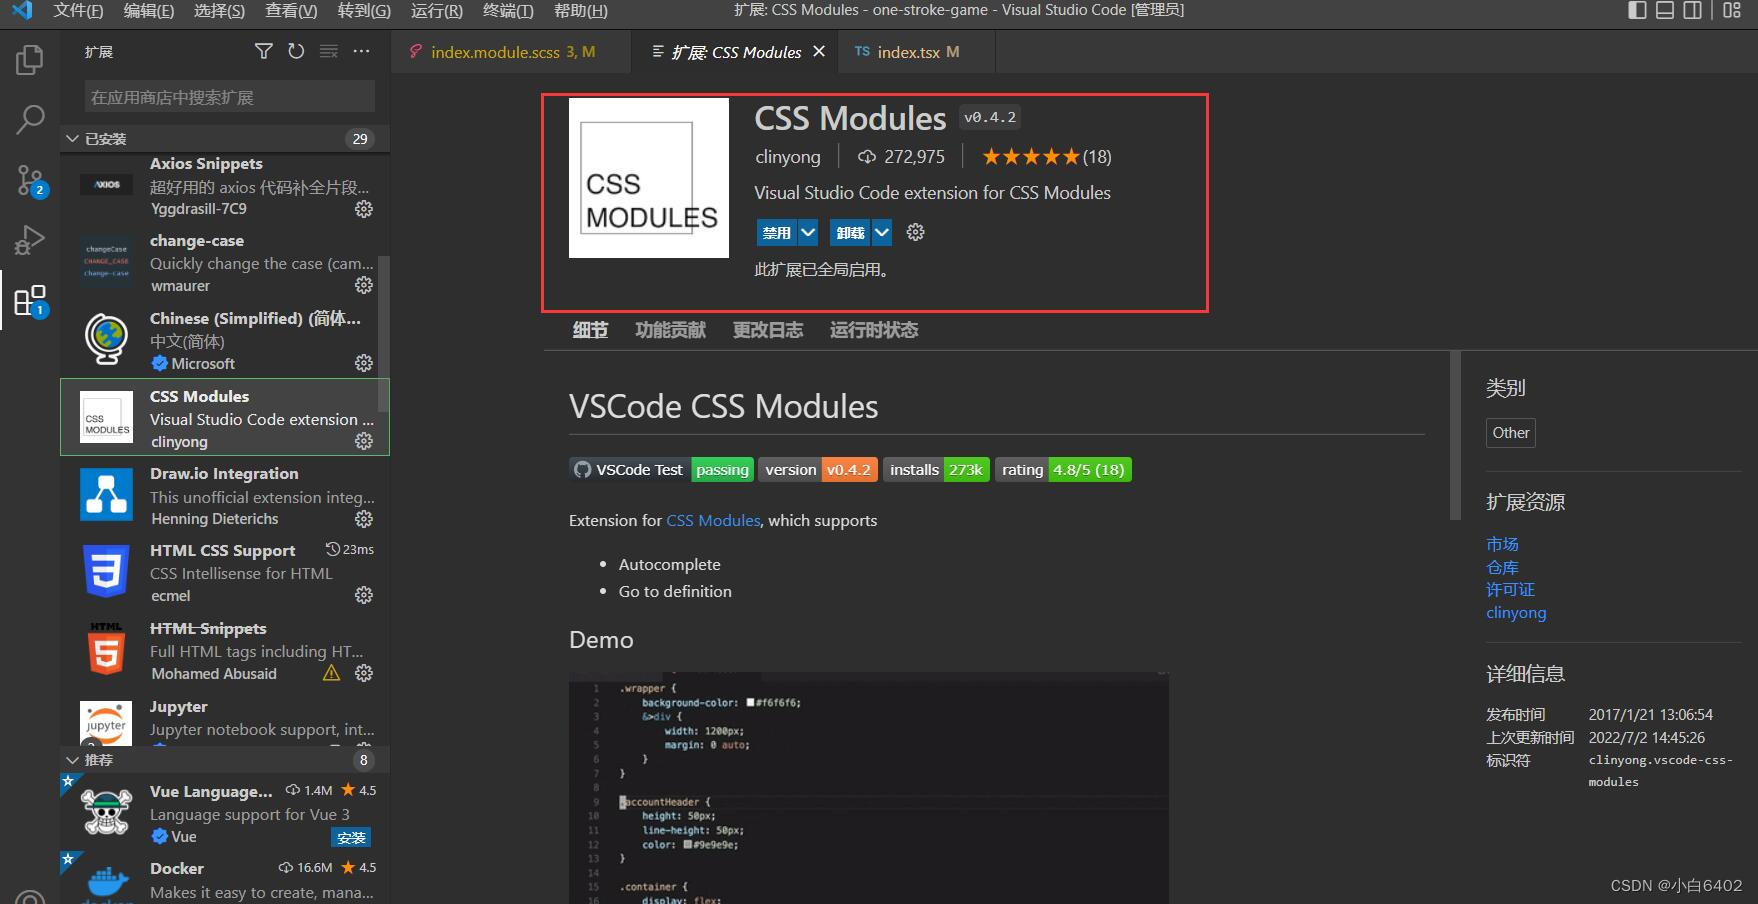Viewport: 1758px width, 904px height.
Task: Select Docker extension in recommended list
Action: (225, 880)
